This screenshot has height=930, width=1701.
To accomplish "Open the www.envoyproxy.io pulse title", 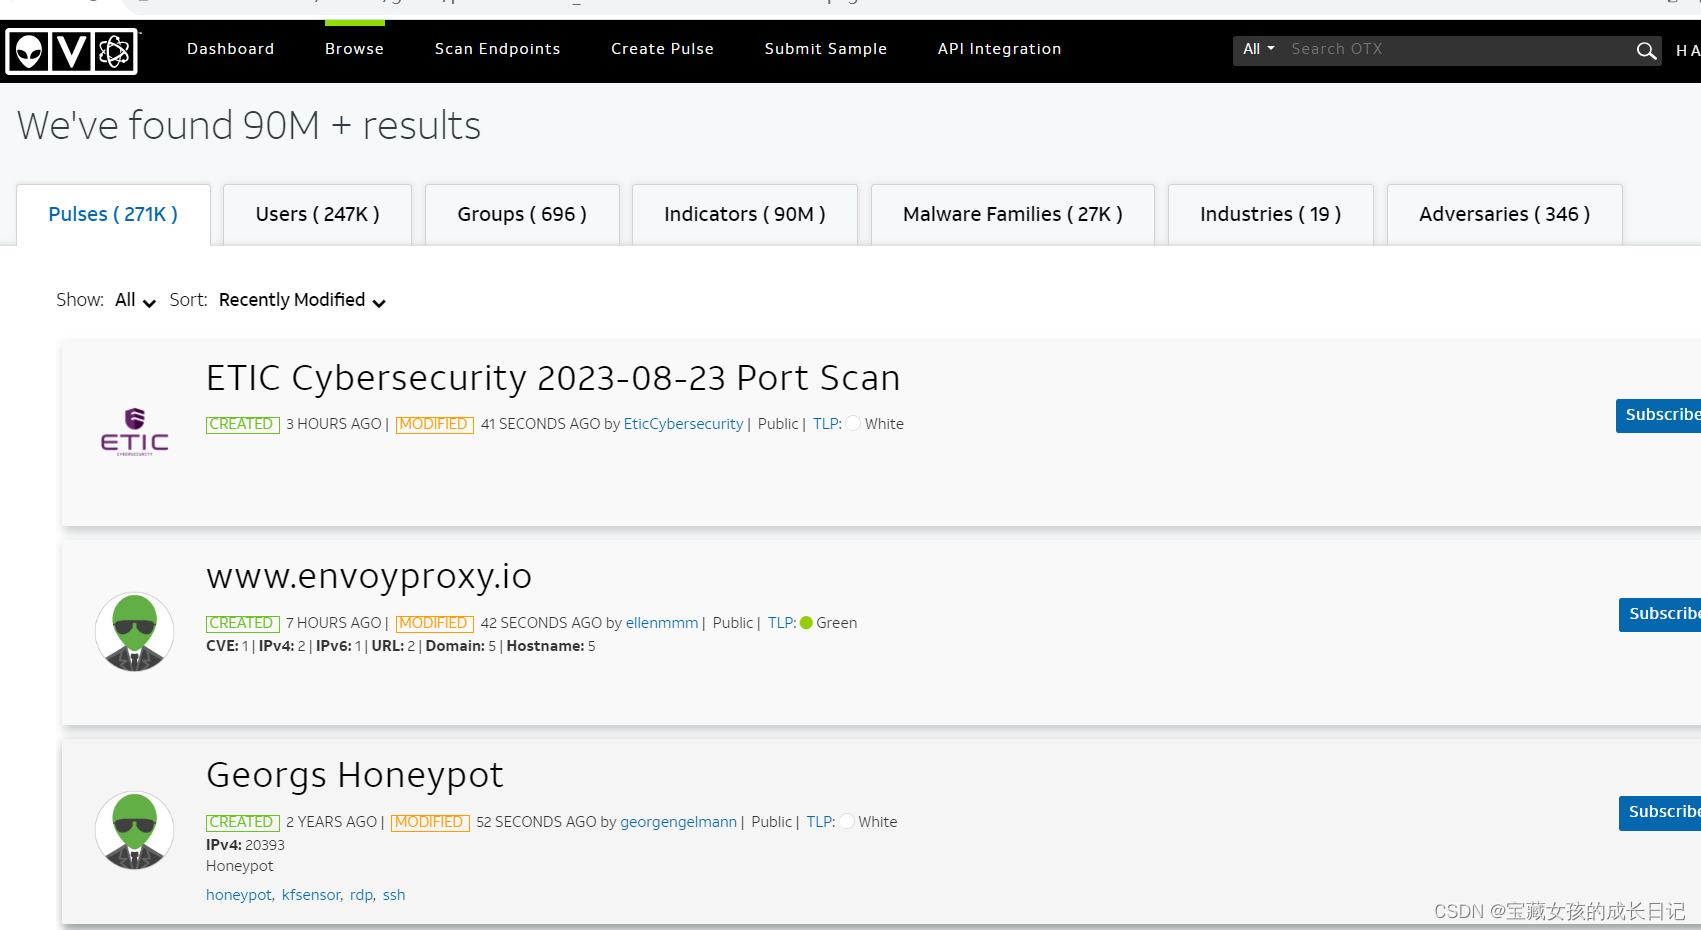I will pyautogui.click(x=369, y=576).
